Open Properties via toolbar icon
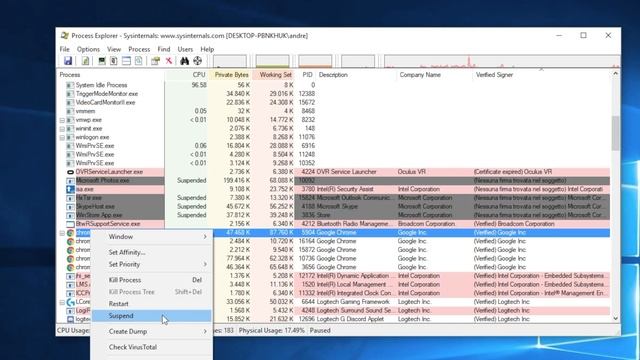Viewport: 640px width, 360px height. point(155,61)
